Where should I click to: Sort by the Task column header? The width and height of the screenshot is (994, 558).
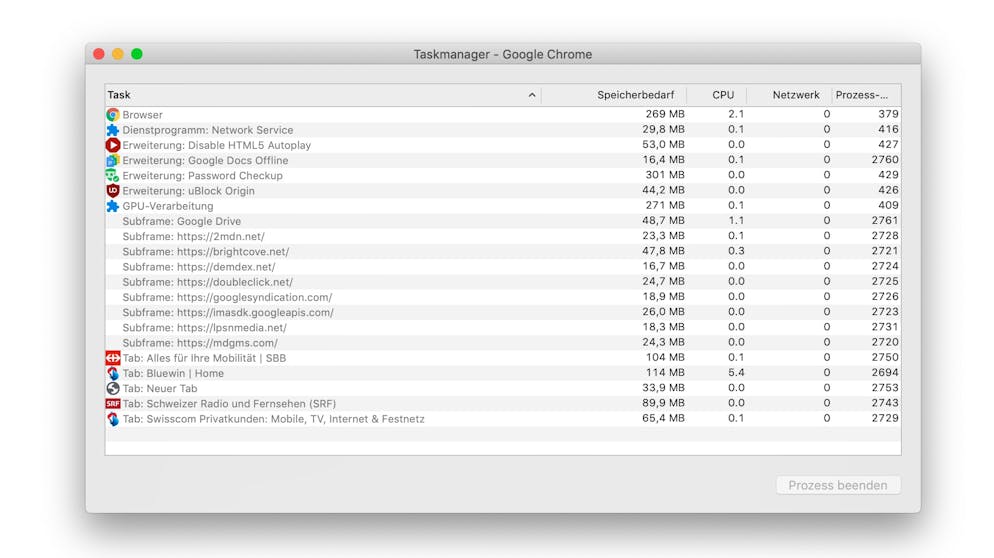(323, 95)
